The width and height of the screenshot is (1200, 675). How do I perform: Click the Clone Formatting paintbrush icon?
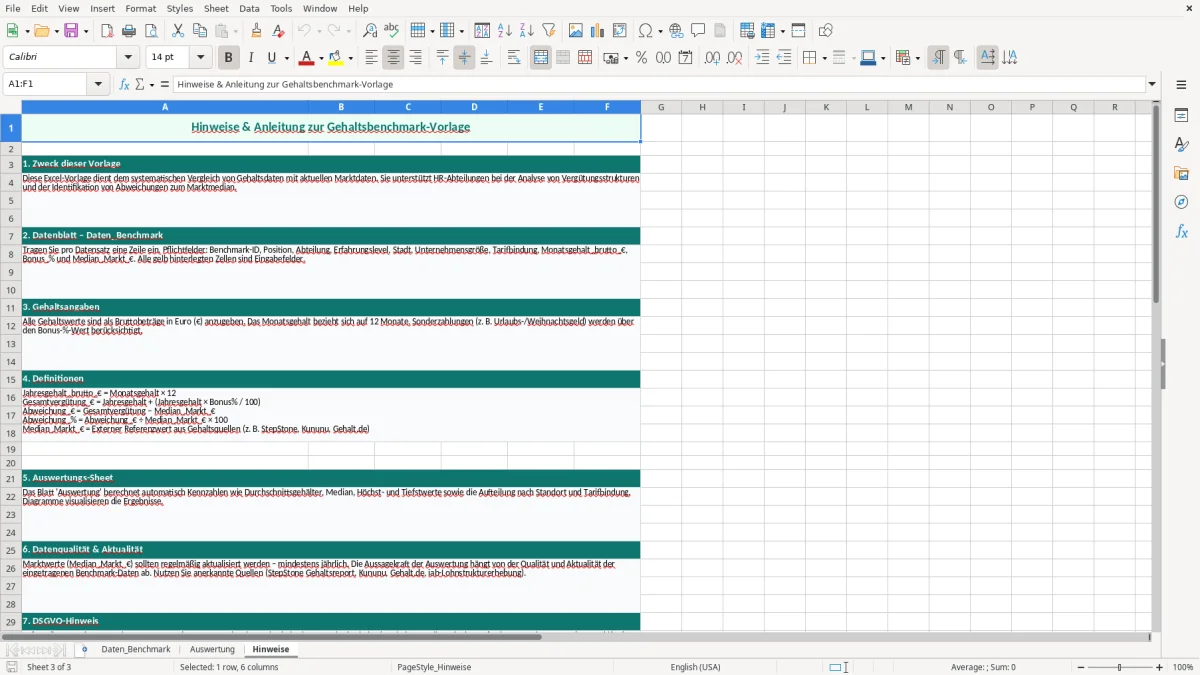257,31
